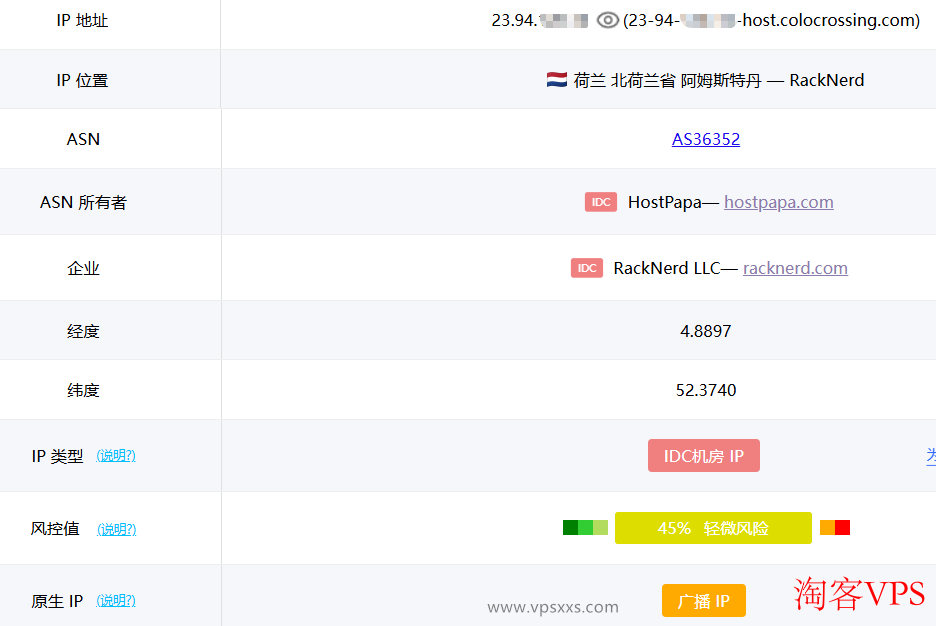936x626 pixels.
Task: Open the 说明 help link beside 原生 IP
Action: (116, 601)
